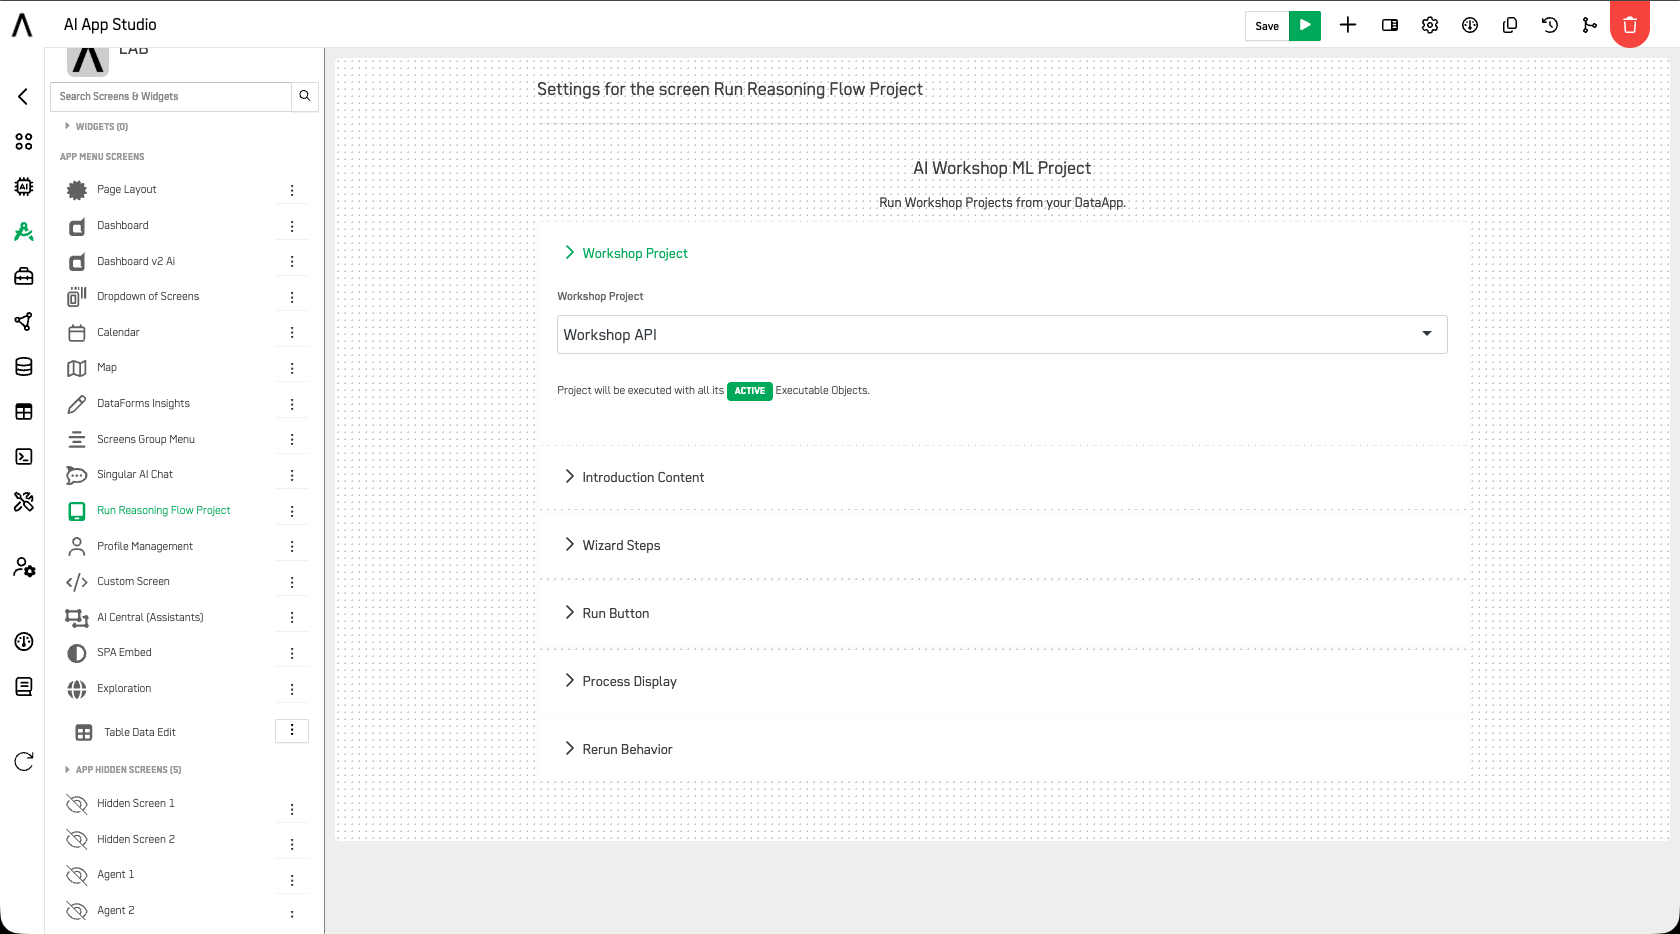The image size is (1680, 934).
Task: Open the briefcase toolbox icon in left rail
Action: point(24,276)
